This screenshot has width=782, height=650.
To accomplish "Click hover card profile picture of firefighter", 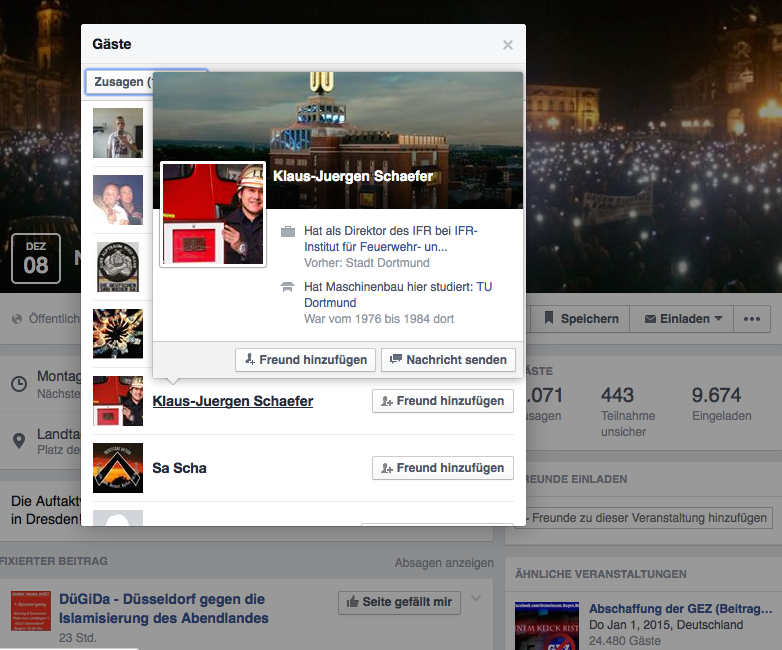I will click(213, 214).
